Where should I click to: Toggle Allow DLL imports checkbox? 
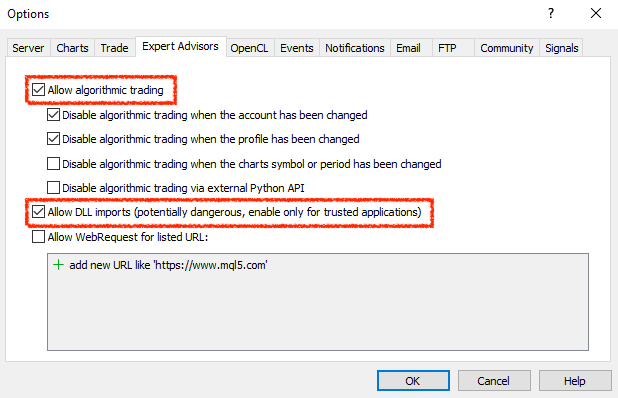[x=38, y=212]
